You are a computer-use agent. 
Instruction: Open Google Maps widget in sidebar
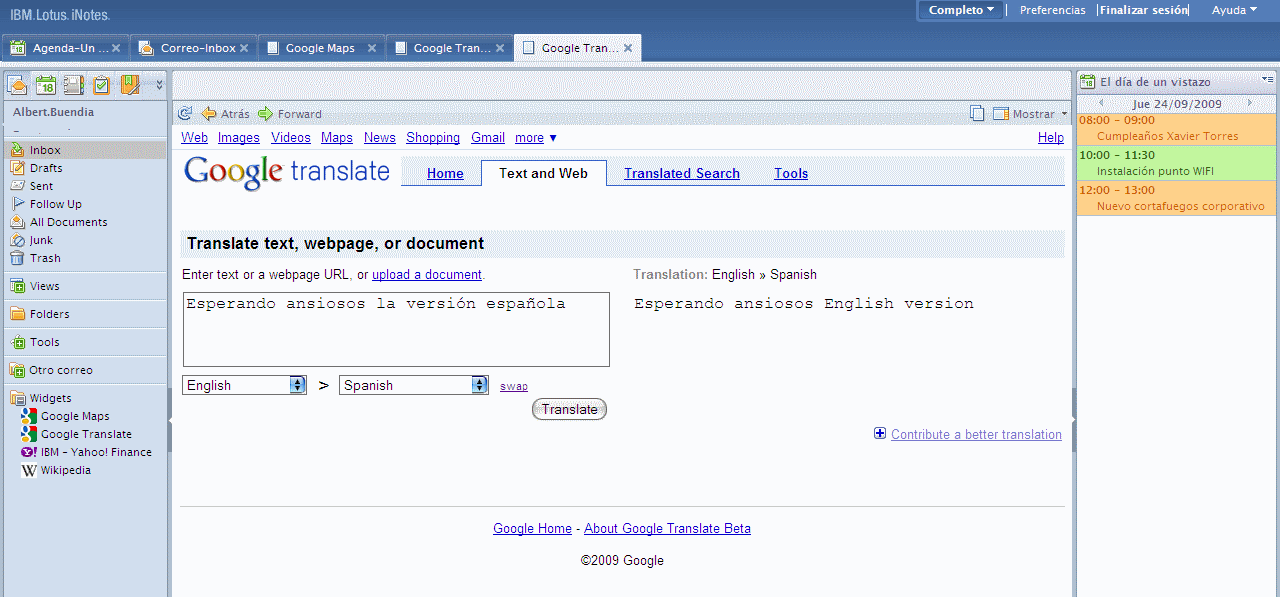75,416
